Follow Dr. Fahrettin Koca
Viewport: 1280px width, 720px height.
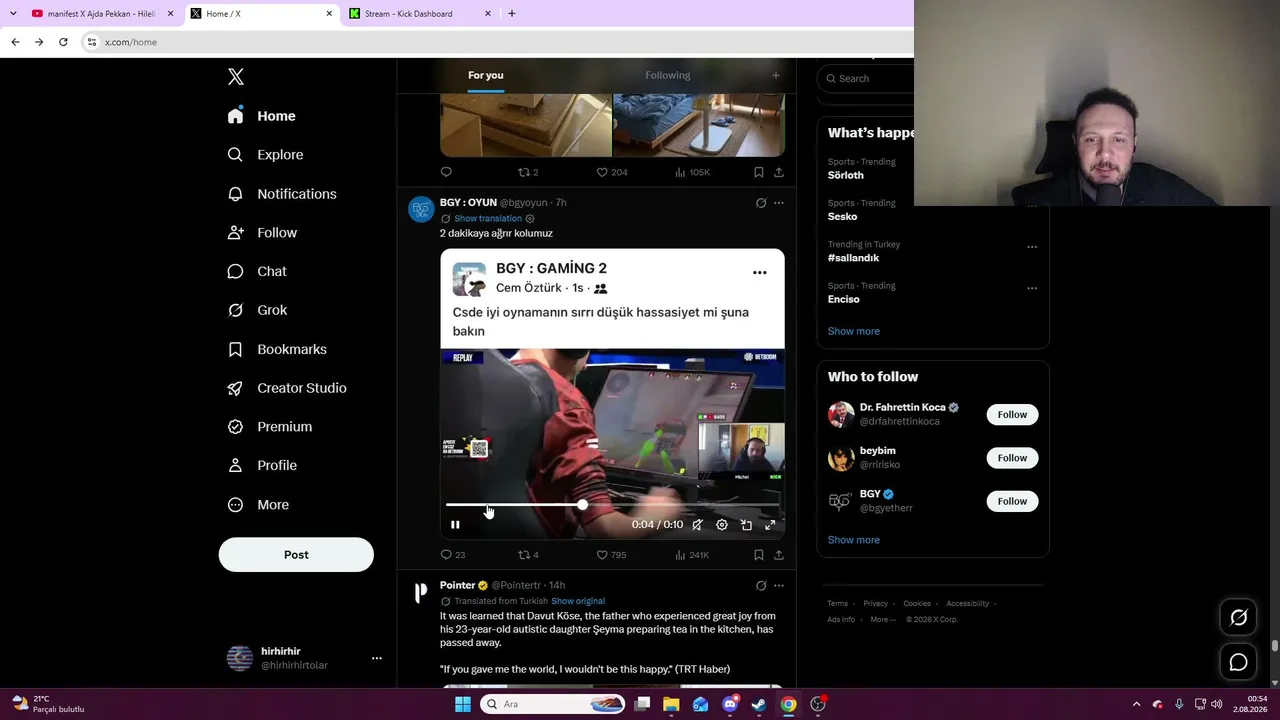(1012, 415)
